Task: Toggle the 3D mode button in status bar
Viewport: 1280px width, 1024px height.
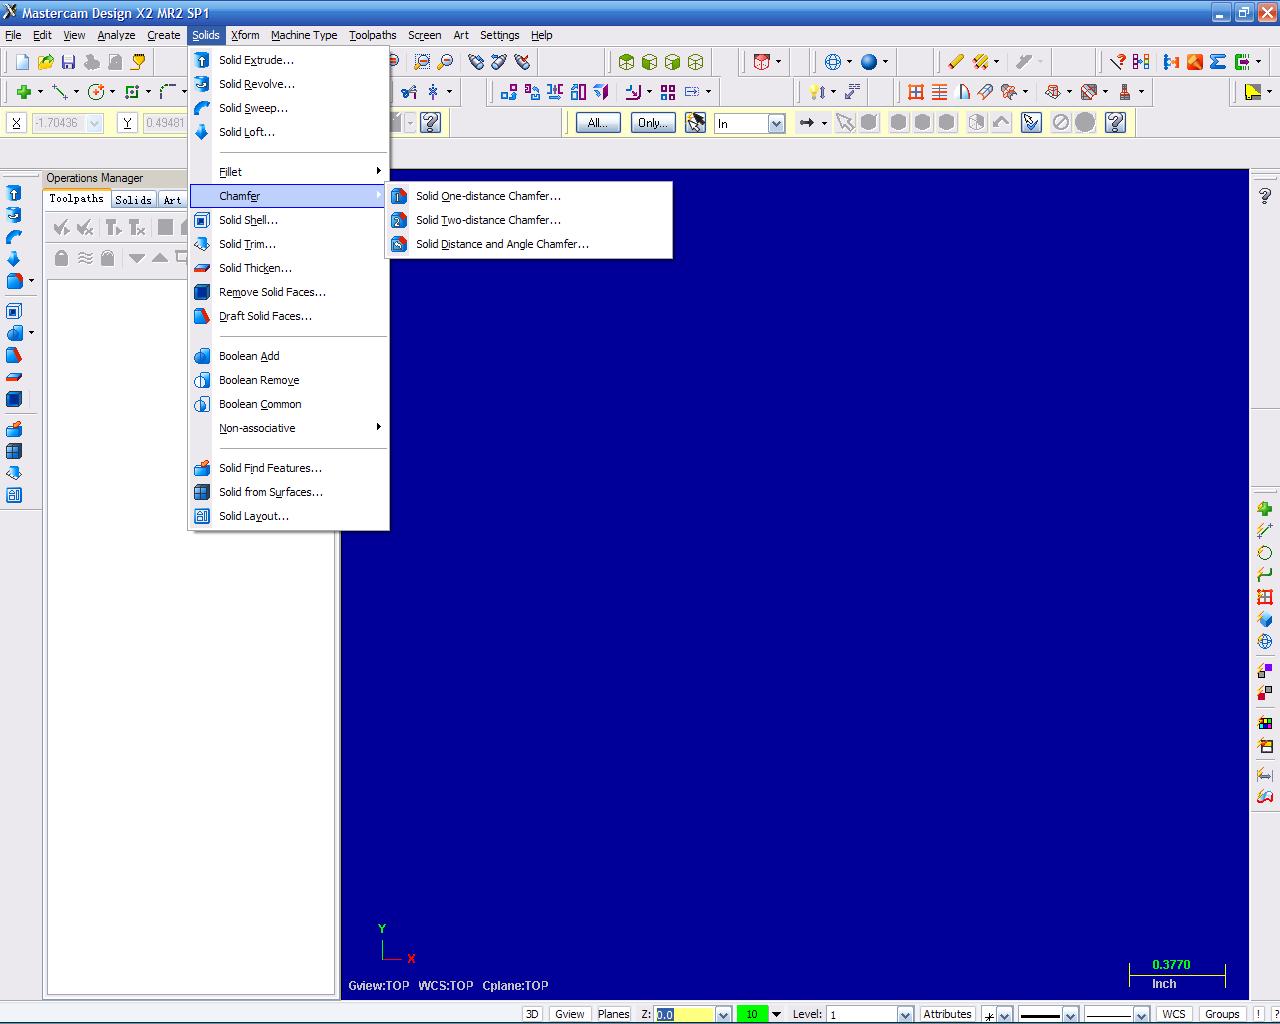Action: pos(532,1014)
